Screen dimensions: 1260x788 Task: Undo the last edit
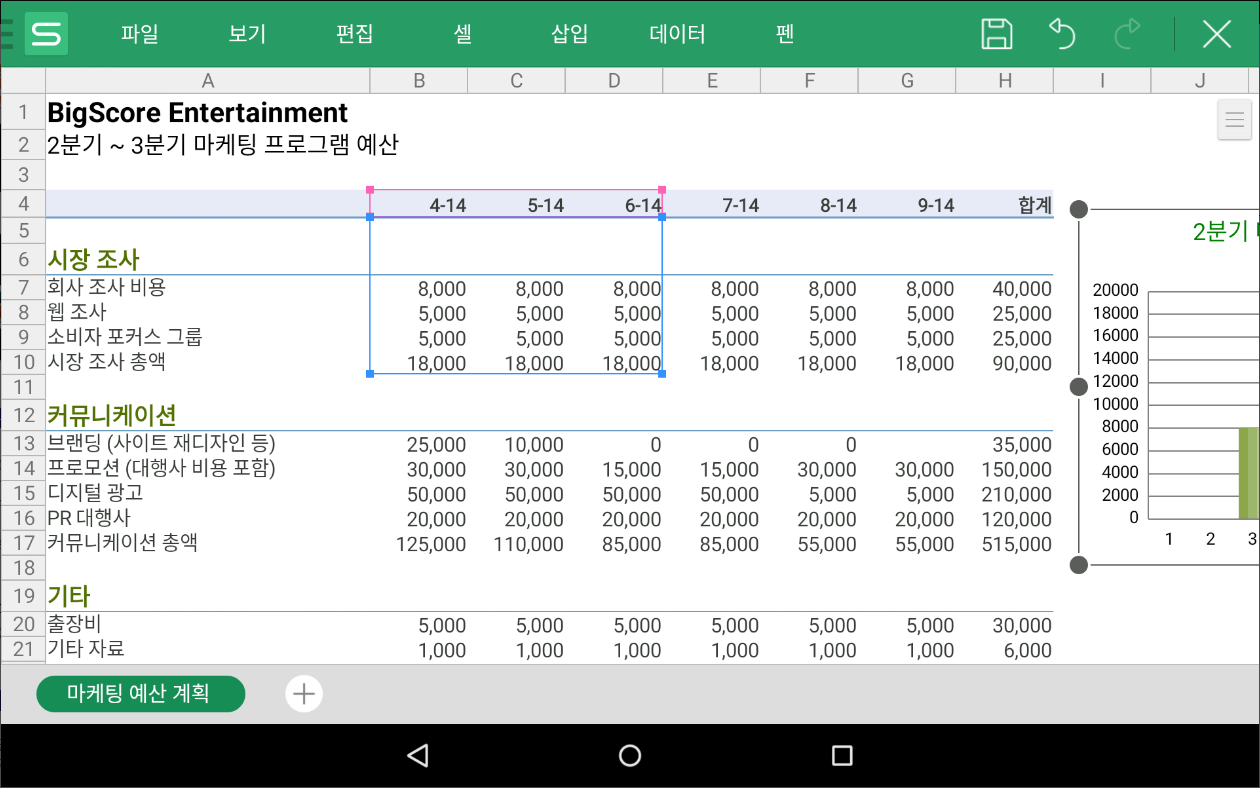(x=1061, y=33)
